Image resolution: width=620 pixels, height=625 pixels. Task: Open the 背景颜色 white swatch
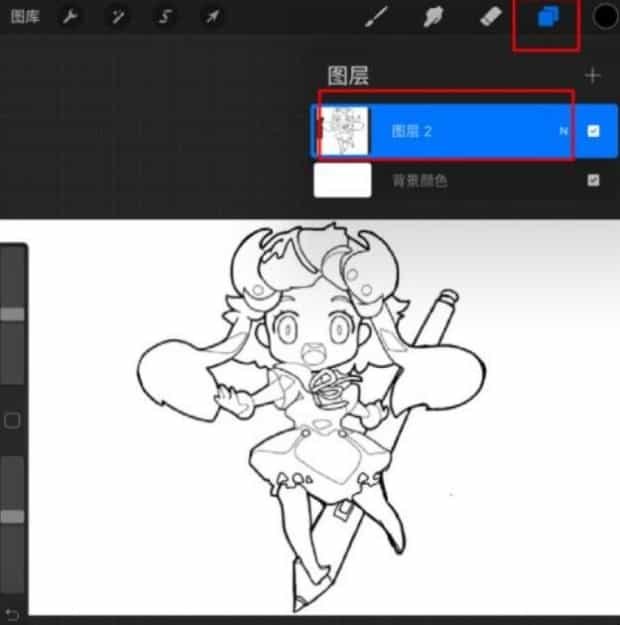coord(342,181)
